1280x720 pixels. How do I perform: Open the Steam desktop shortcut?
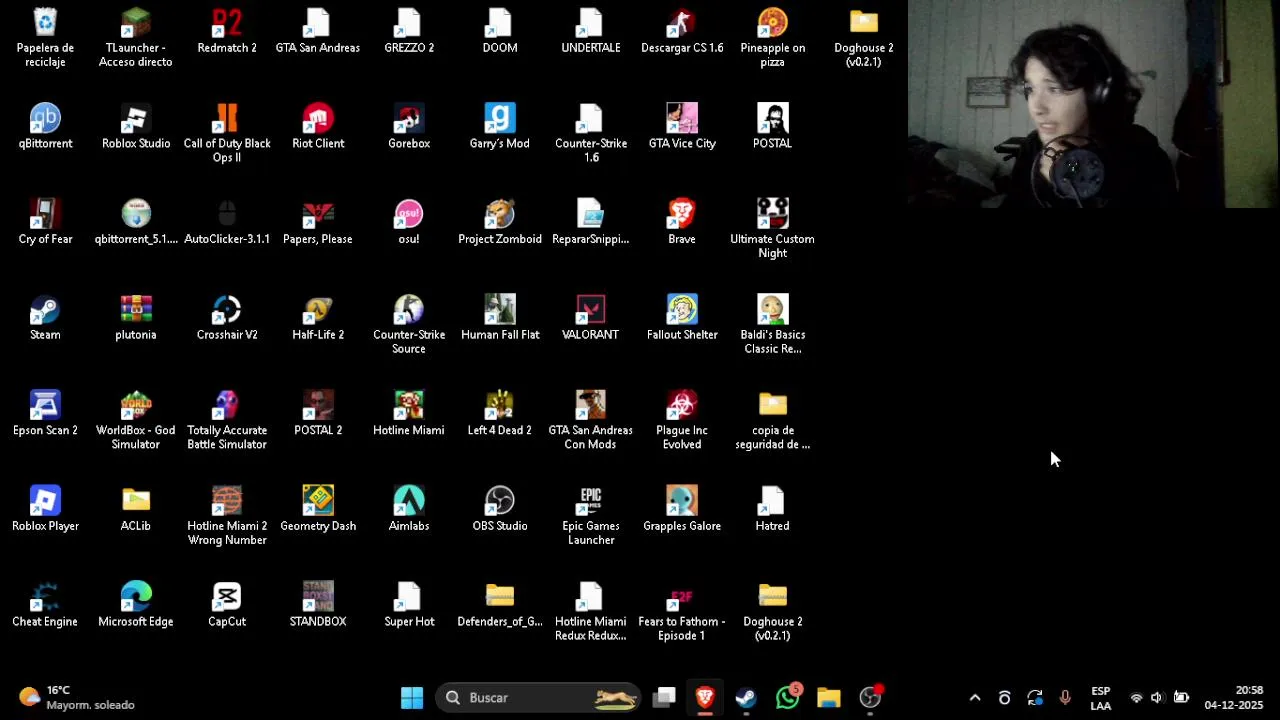45,318
